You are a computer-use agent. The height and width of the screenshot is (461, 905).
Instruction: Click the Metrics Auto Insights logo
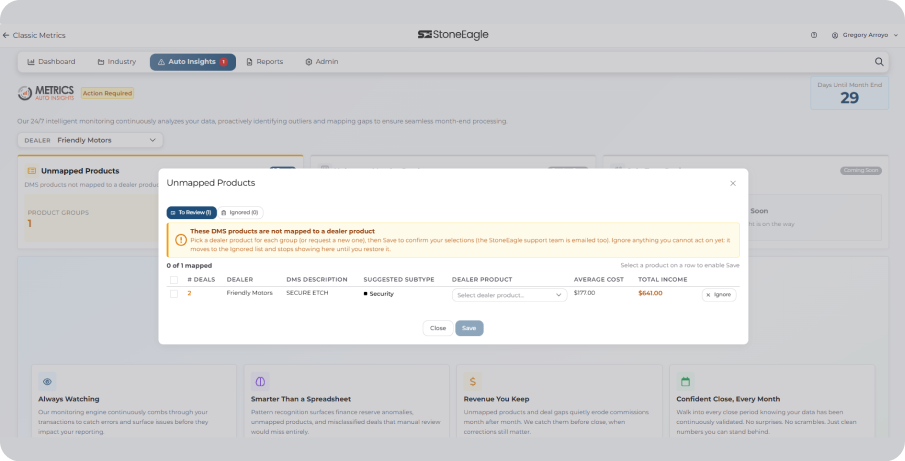(46, 92)
